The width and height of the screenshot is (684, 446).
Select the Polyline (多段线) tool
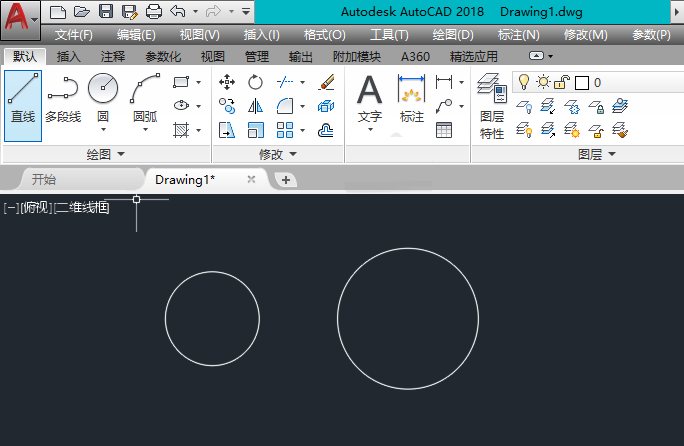pyautogui.click(x=63, y=99)
